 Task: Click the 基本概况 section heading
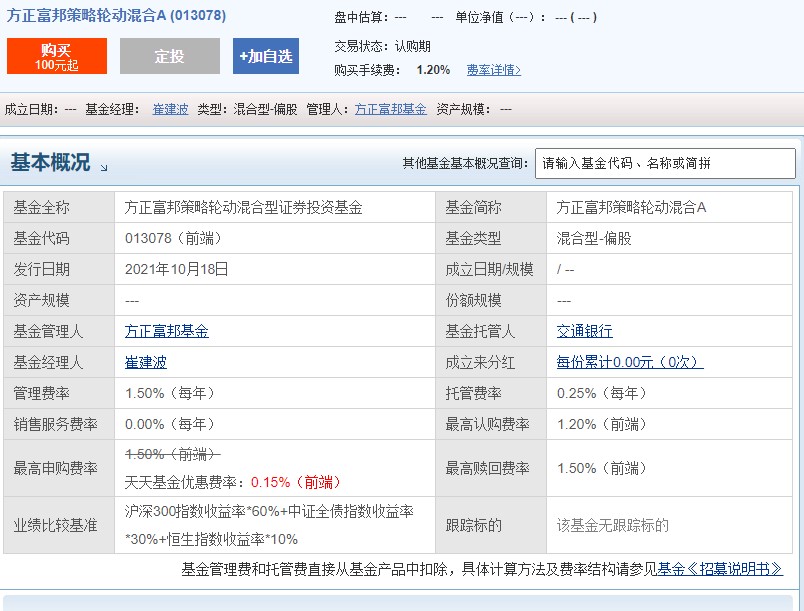pyautogui.click(x=50, y=162)
